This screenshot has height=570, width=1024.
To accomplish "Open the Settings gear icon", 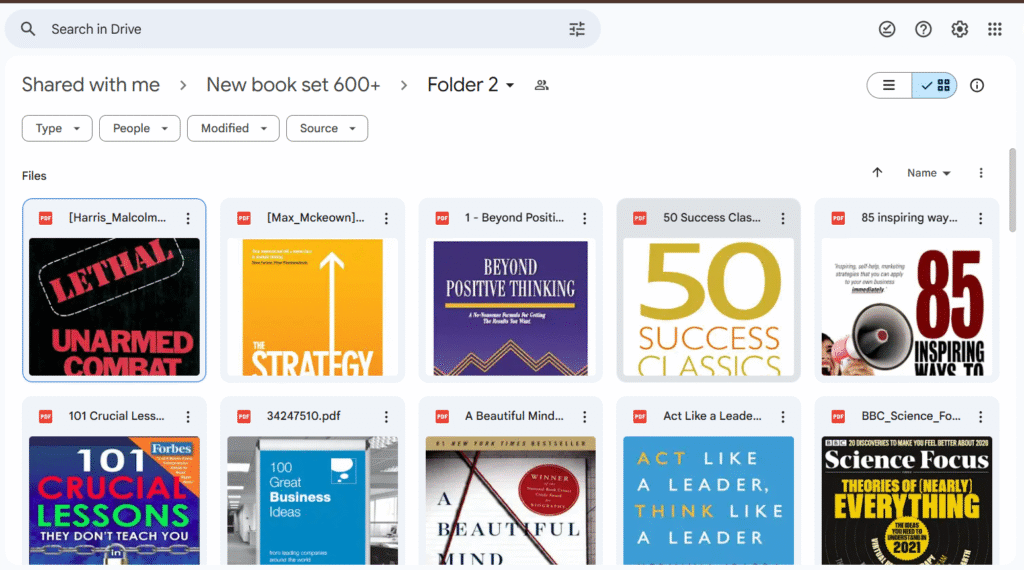I will (x=959, y=29).
